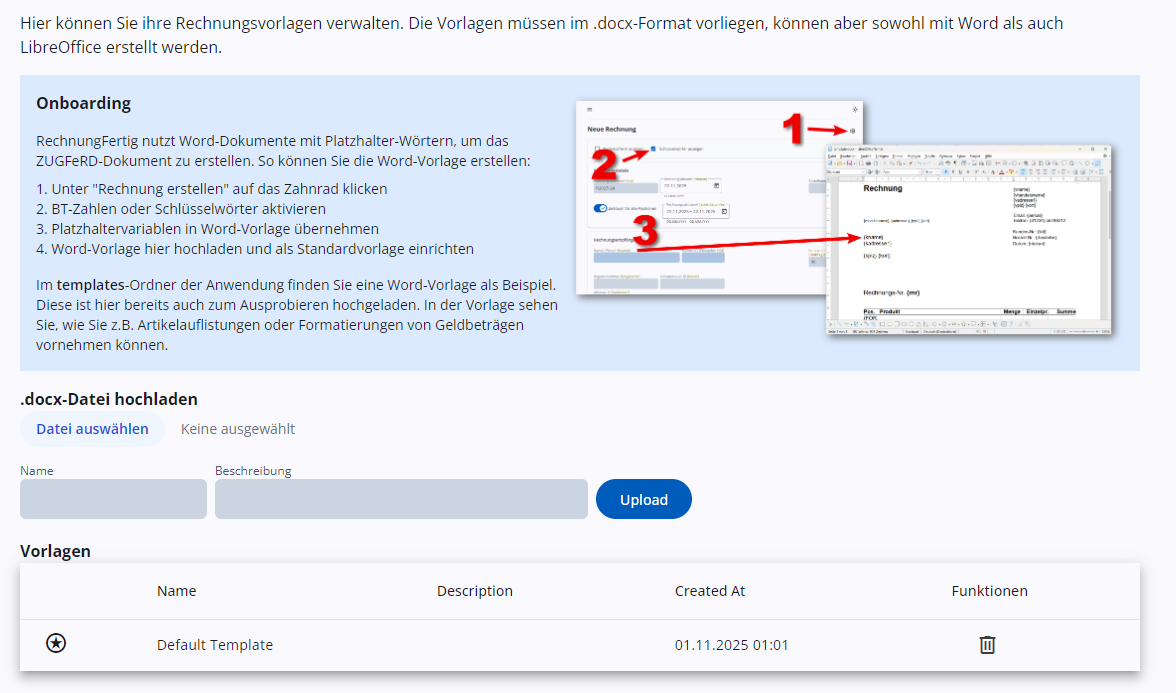Click the Name column header

coord(176,591)
